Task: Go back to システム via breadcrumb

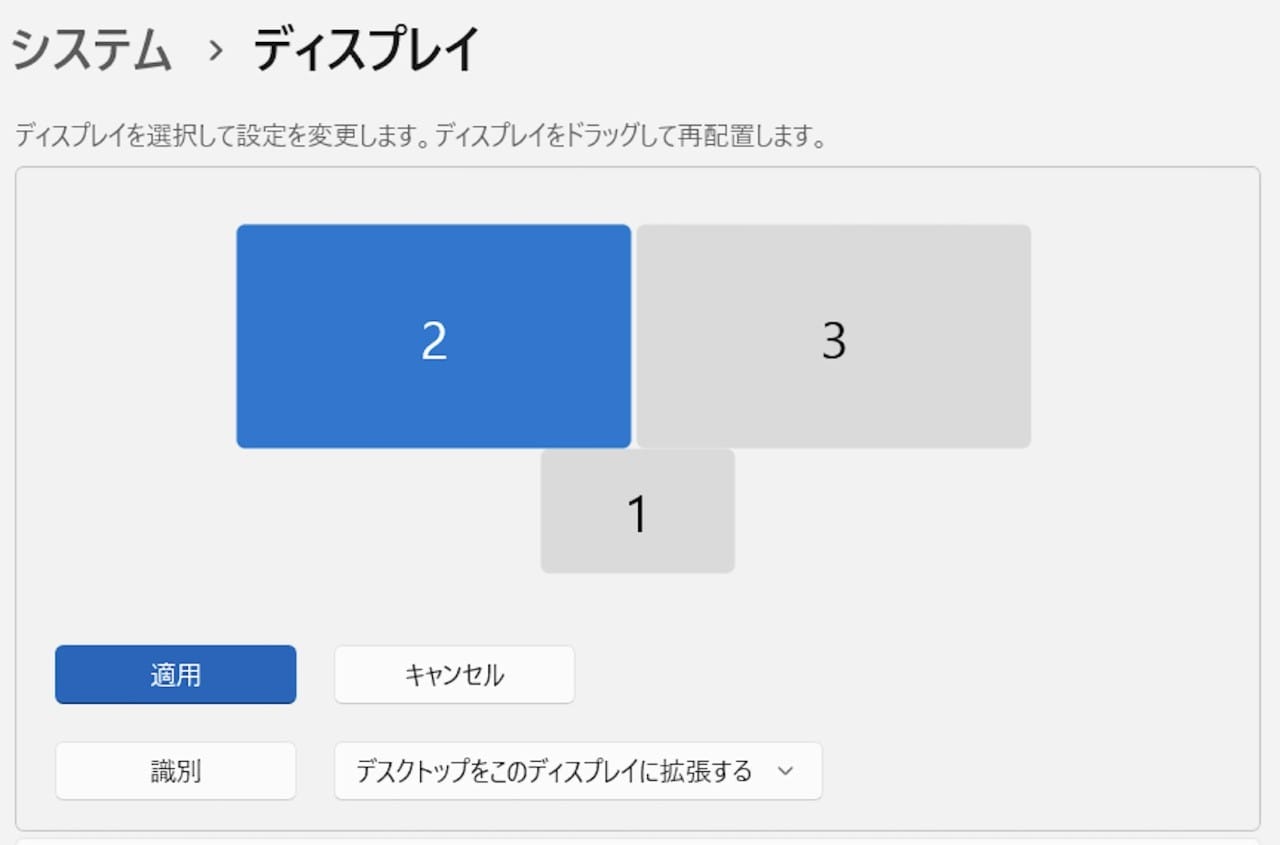Action: (x=91, y=50)
